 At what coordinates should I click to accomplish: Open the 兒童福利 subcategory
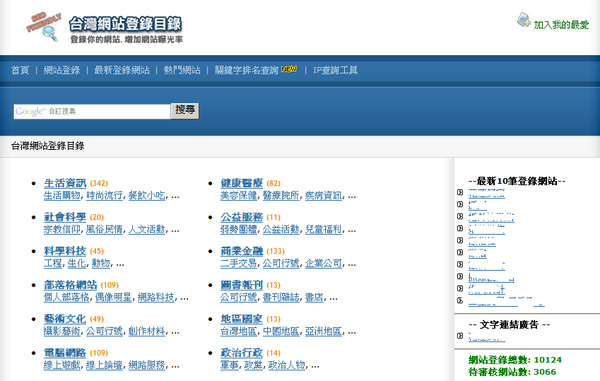(323, 230)
